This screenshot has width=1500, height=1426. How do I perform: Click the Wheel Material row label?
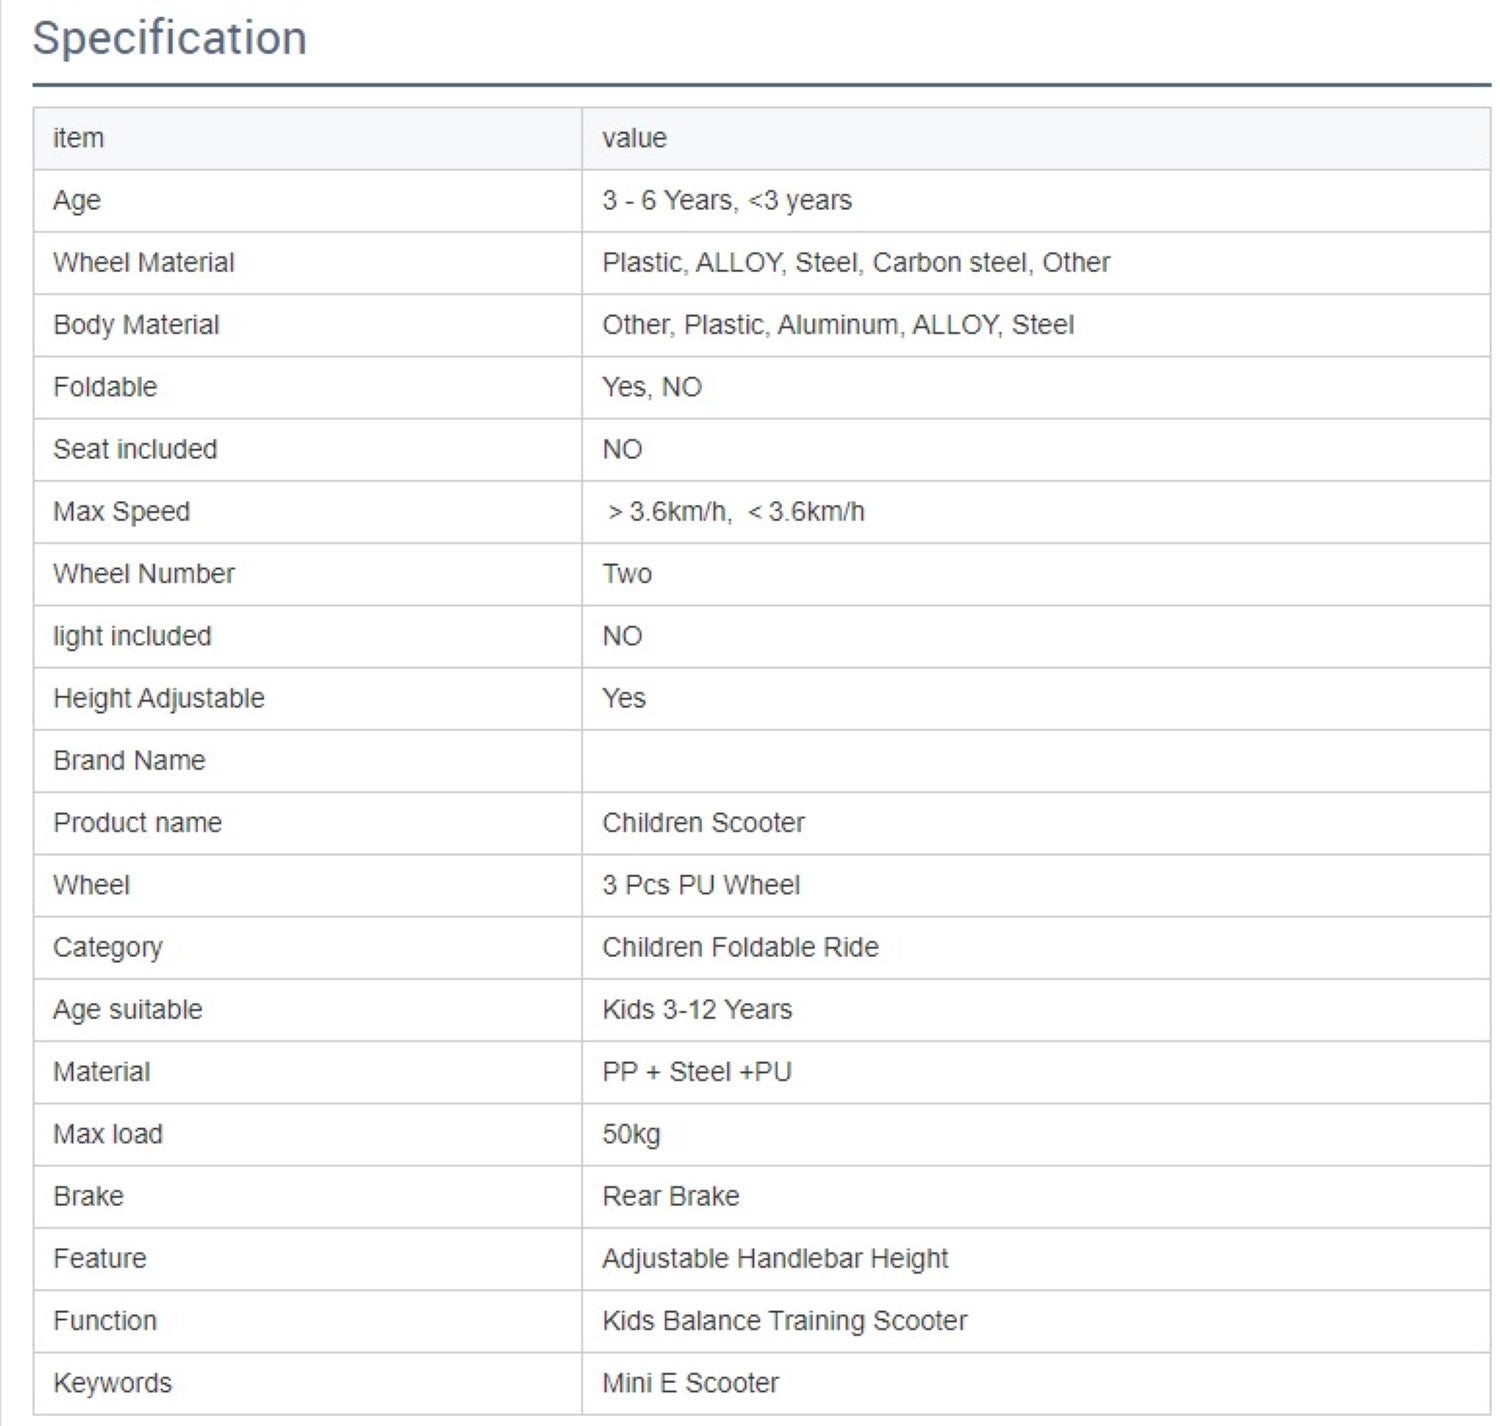[x=143, y=262]
